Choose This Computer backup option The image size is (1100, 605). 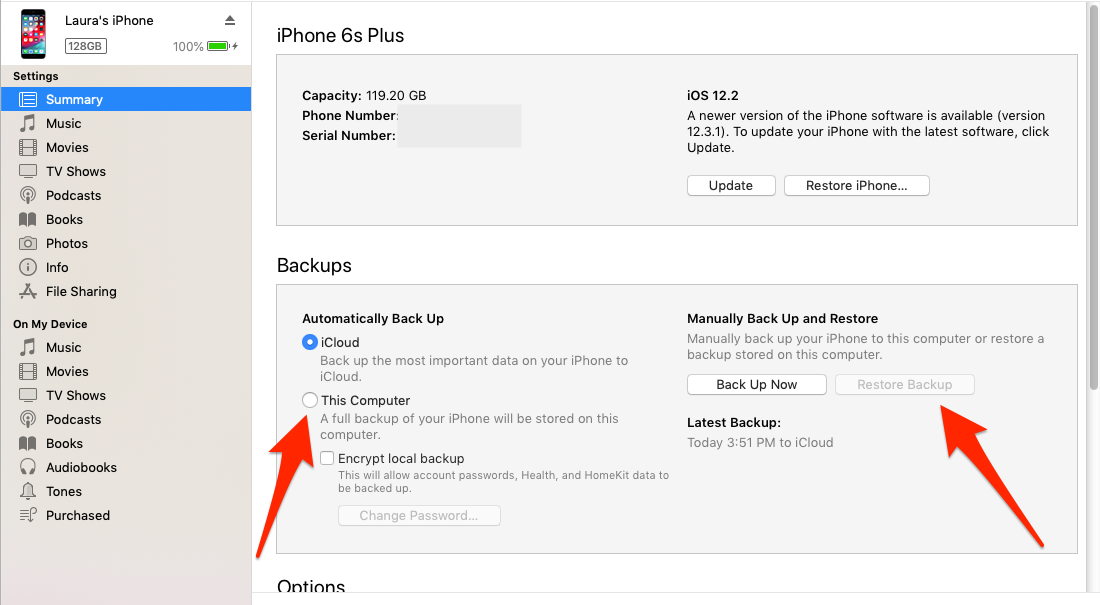(x=310, y=400)
